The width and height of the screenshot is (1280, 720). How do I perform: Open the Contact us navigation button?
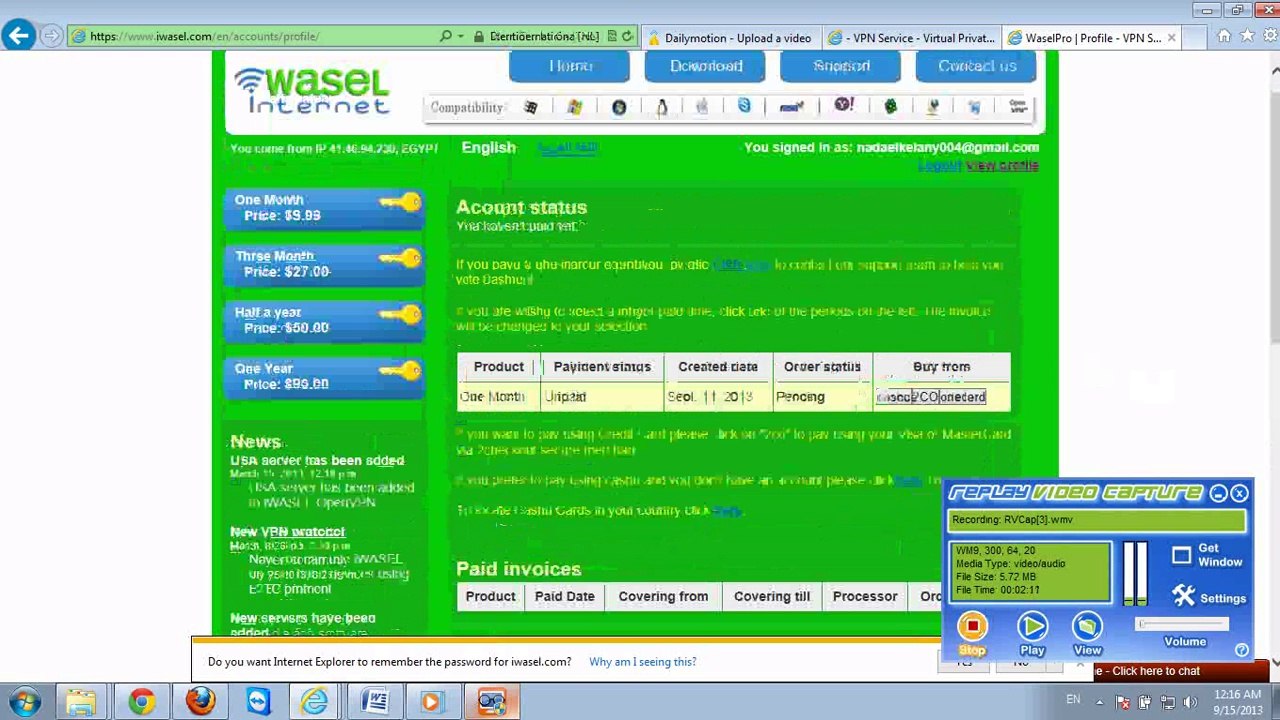[x=977, y=66]
